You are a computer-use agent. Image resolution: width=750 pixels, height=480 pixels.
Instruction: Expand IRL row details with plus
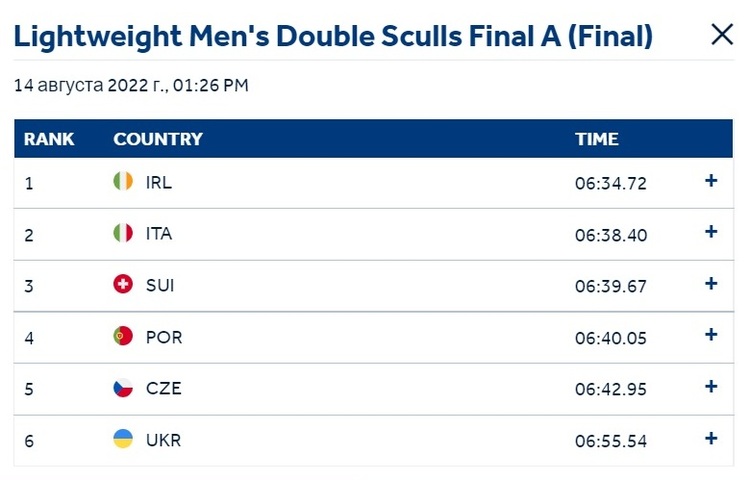point(711,181)
